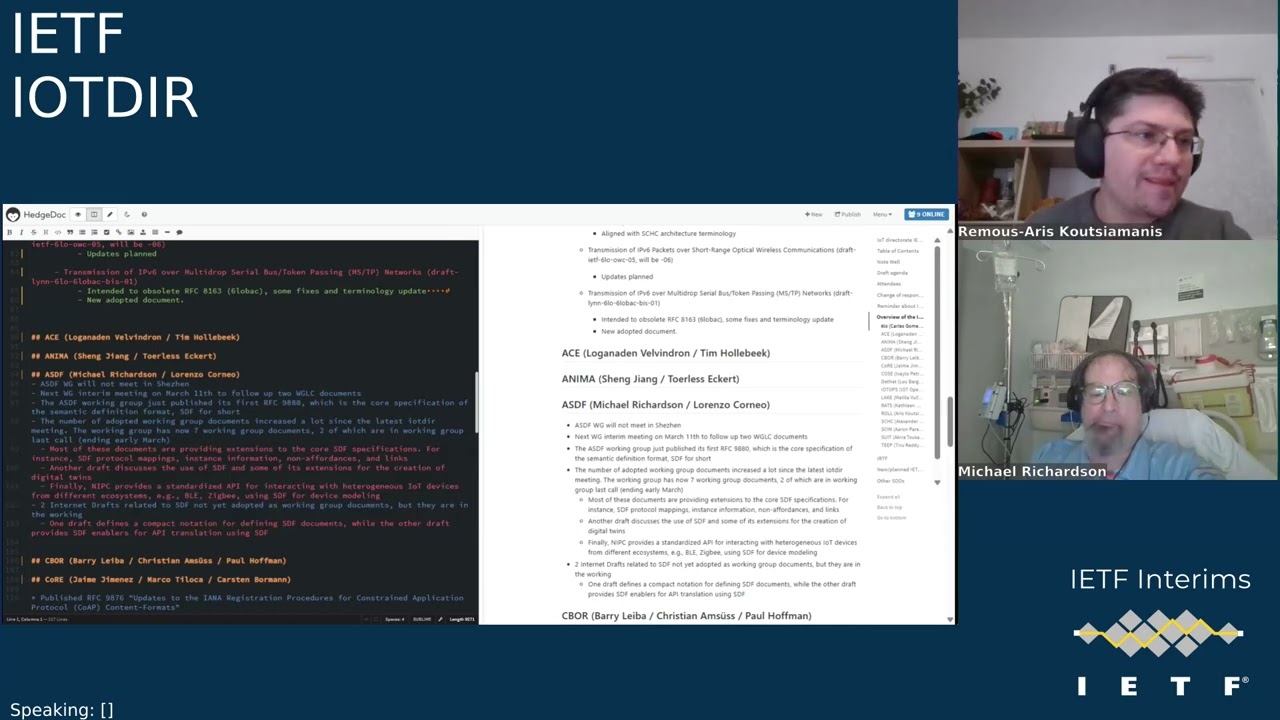Select ACE TOC entry in sidebar
Viewport: 1280px width, 720px height.
[900, 334]
